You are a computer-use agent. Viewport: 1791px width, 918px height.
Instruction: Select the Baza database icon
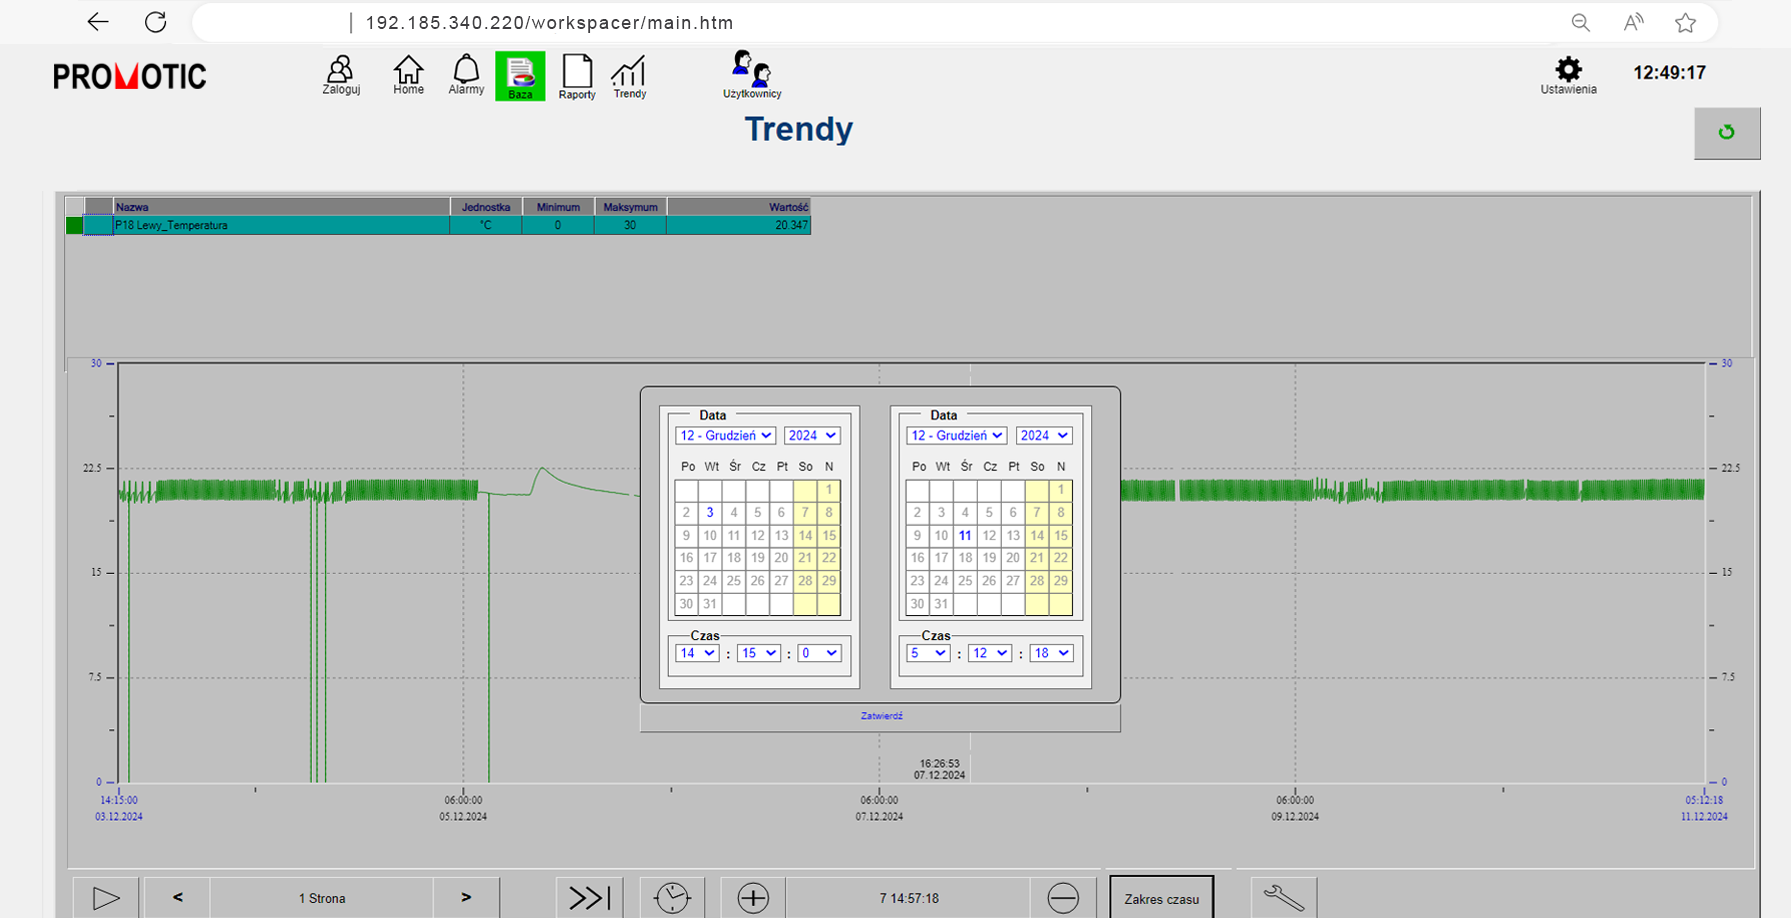[520, 75]
